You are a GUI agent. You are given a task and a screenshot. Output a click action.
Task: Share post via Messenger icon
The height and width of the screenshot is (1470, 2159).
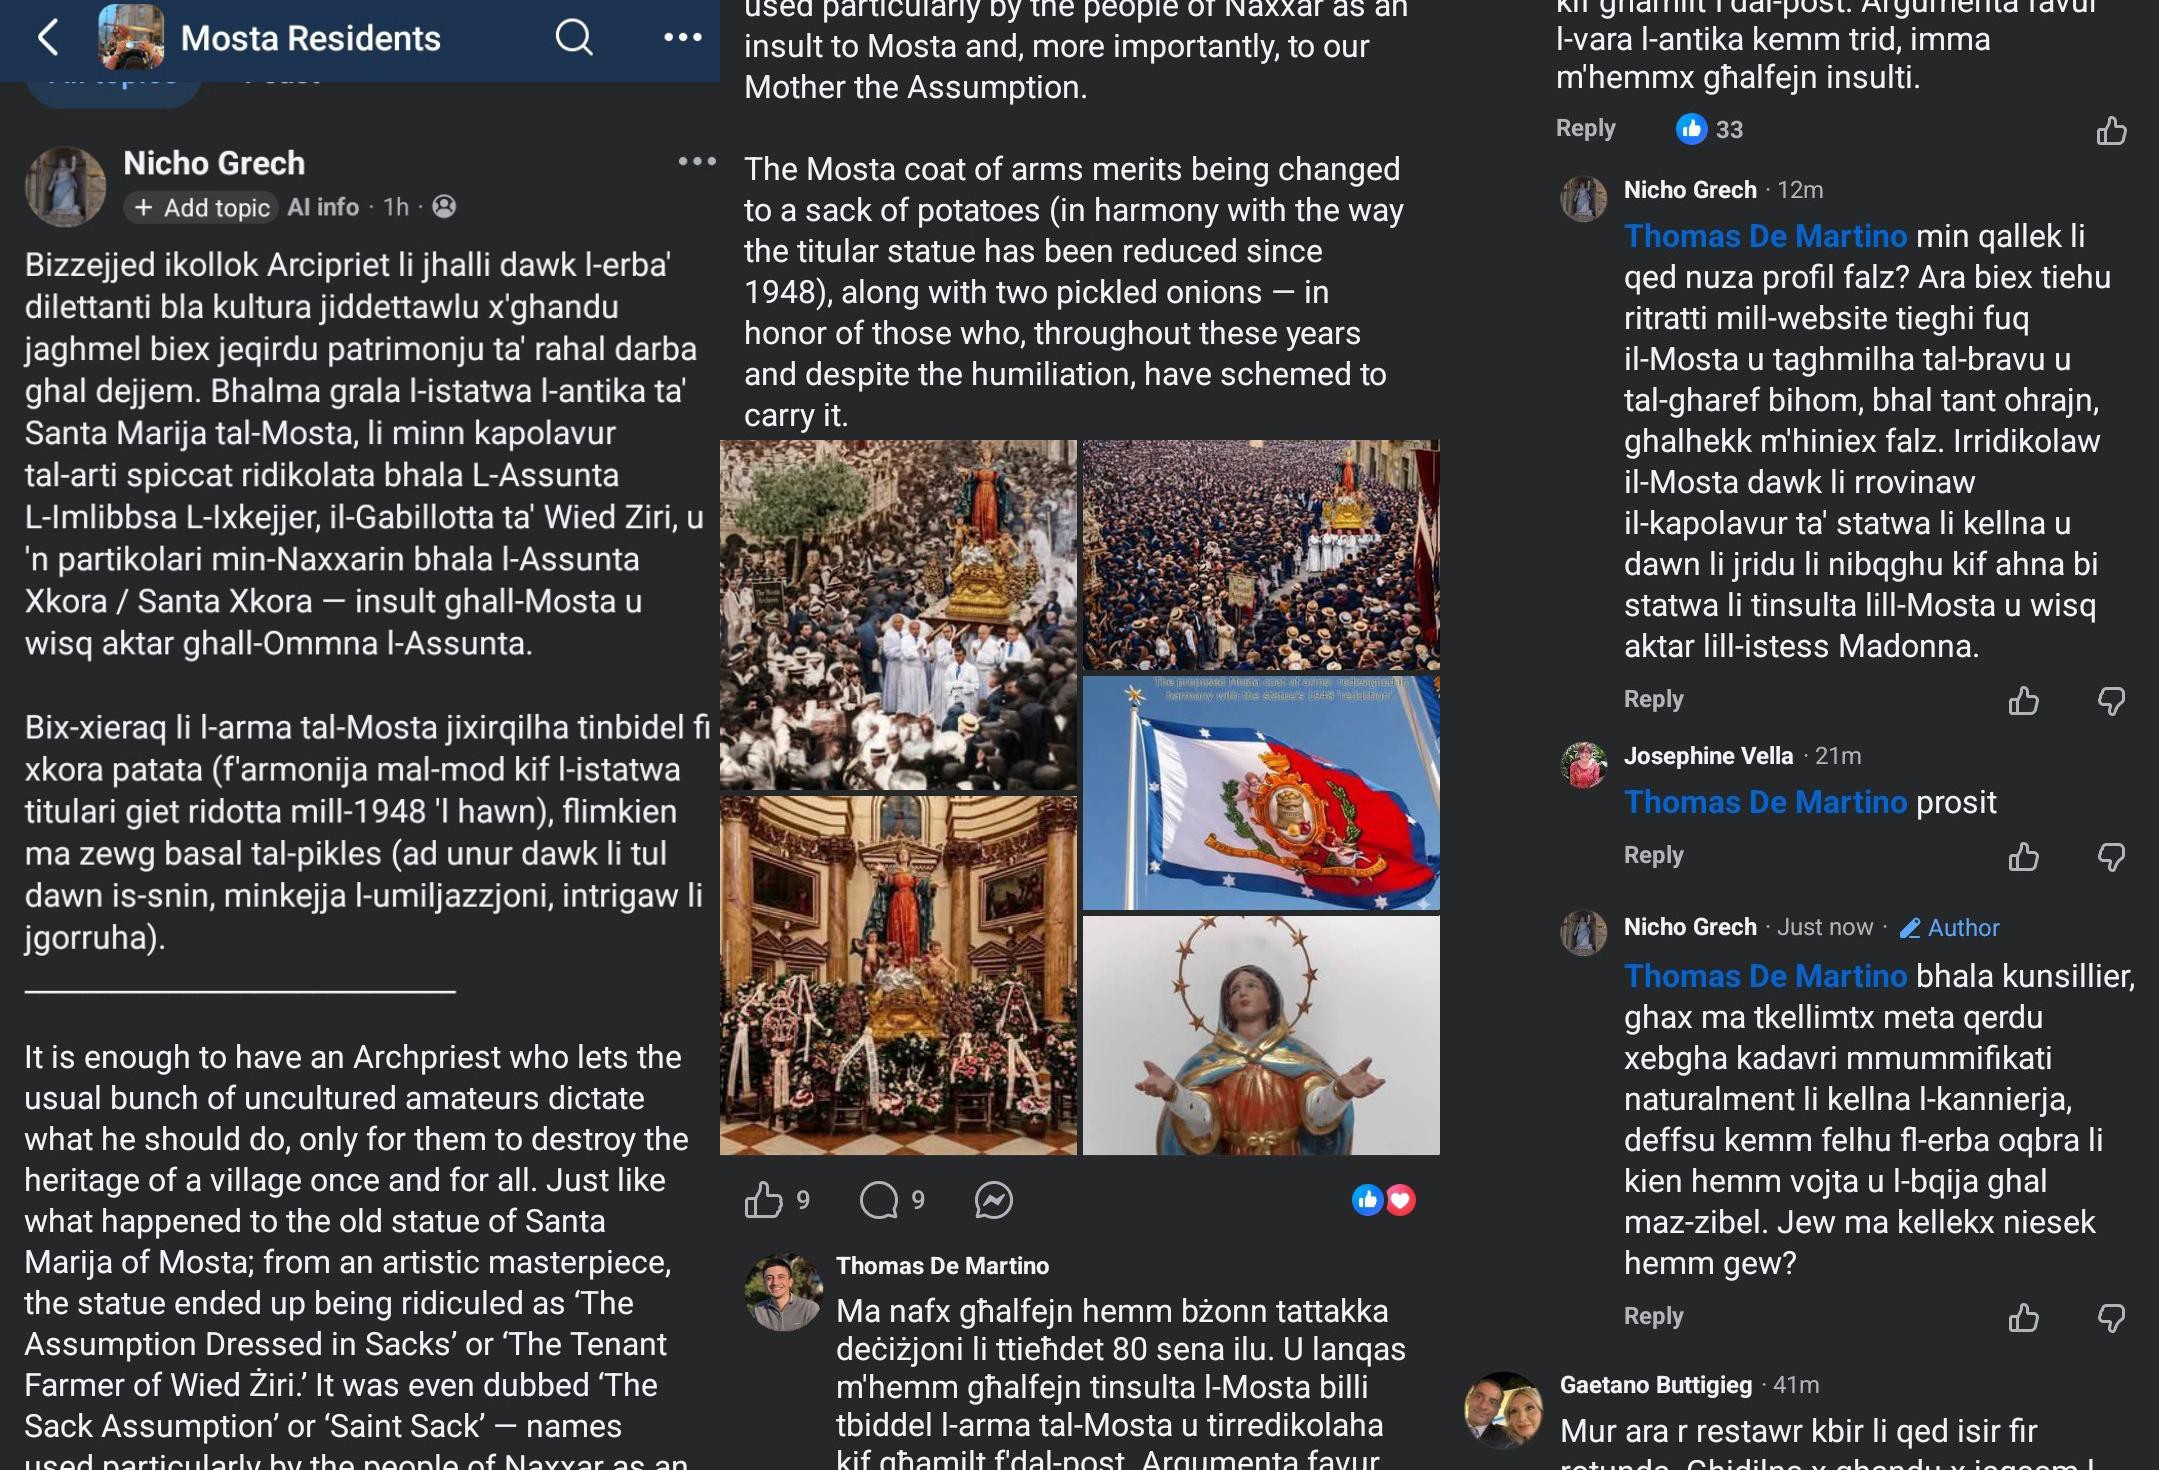pos(994,1200)
